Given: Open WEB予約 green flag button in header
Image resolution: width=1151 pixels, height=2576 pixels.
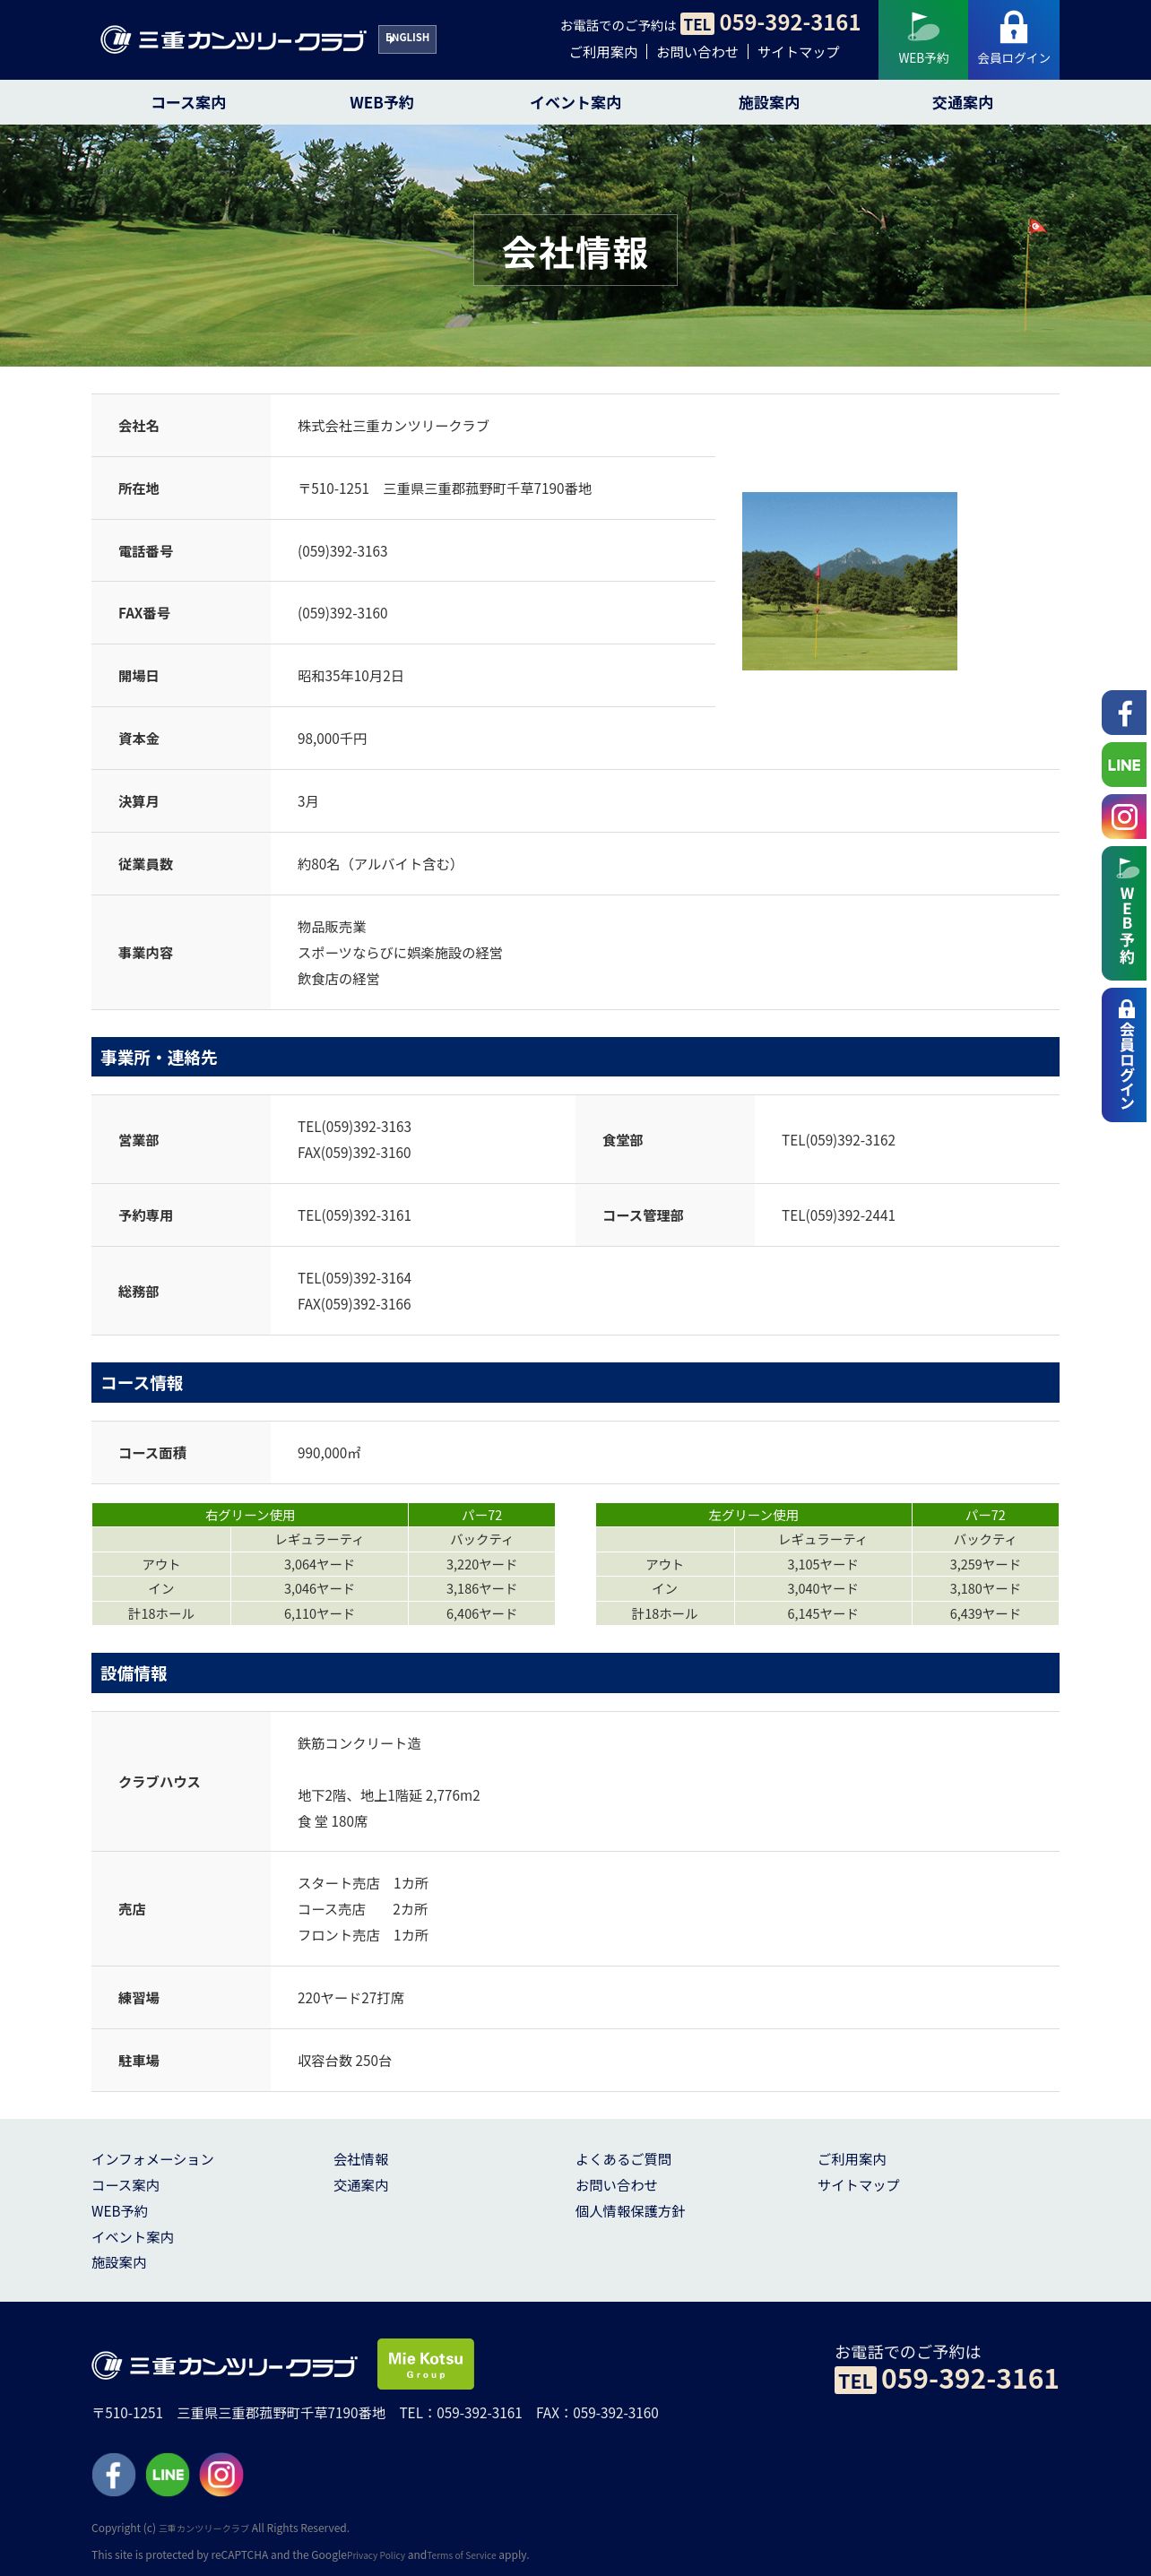Looking at the screenshot, I should [923, 40].
